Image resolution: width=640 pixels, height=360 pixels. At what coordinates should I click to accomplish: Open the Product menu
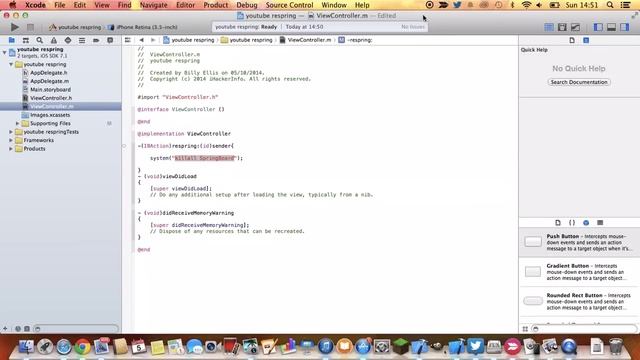216,5
